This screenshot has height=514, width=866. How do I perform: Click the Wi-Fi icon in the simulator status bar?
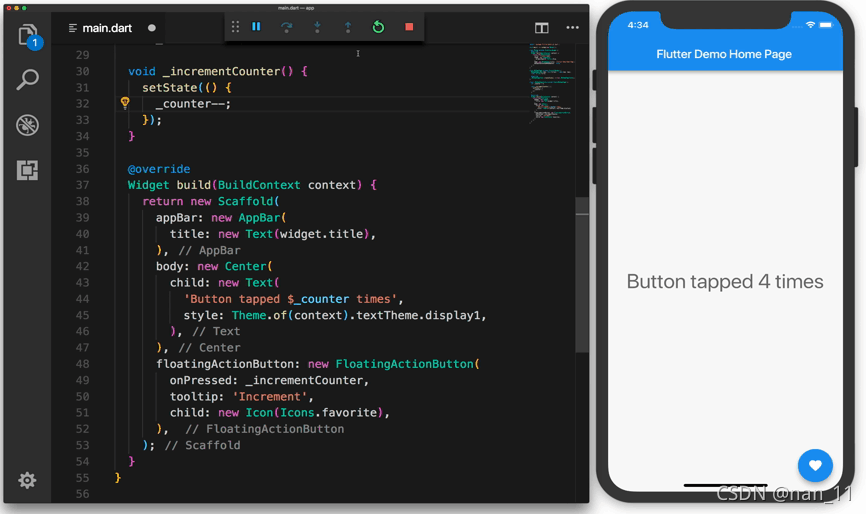(810, 25)
